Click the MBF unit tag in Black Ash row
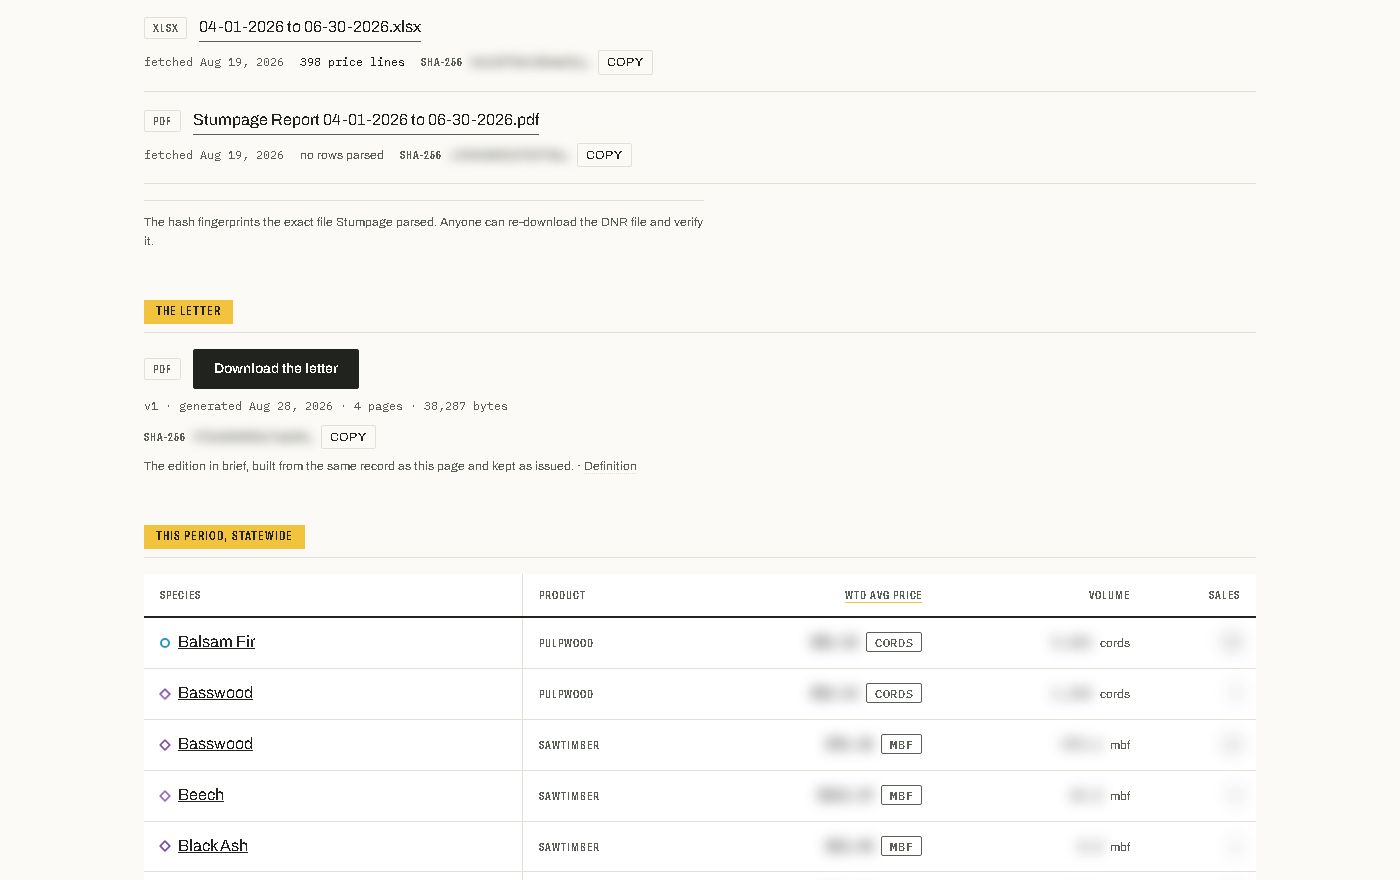1400x880 pixels. click(x=901, y=847)
